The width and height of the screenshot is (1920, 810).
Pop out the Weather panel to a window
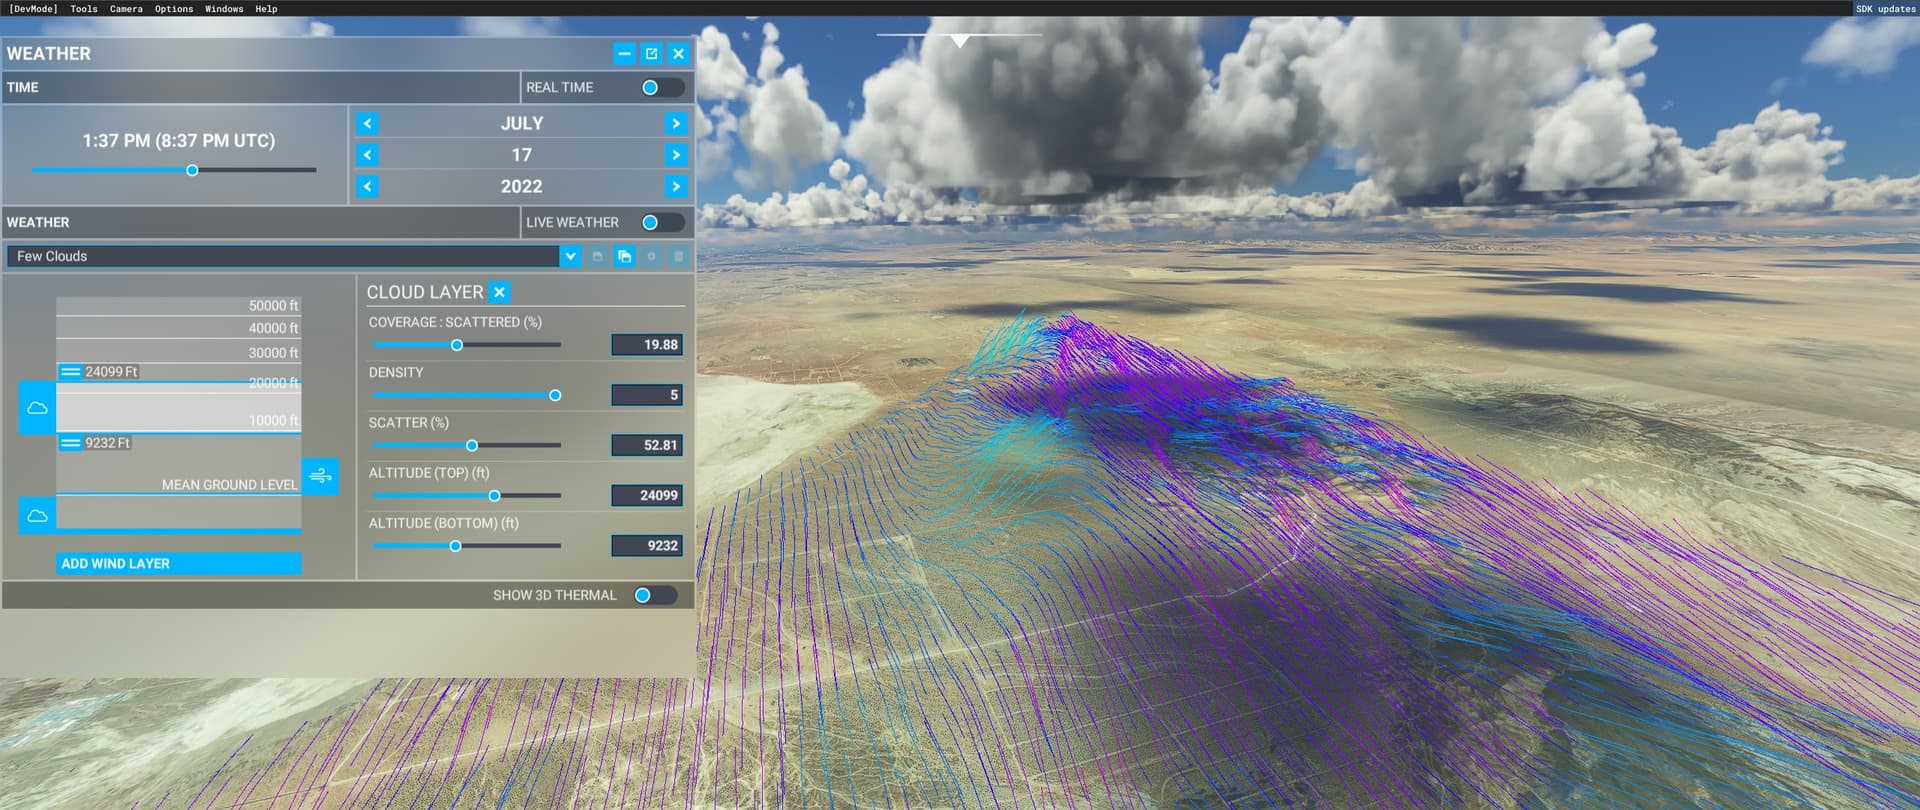point(651,54)
